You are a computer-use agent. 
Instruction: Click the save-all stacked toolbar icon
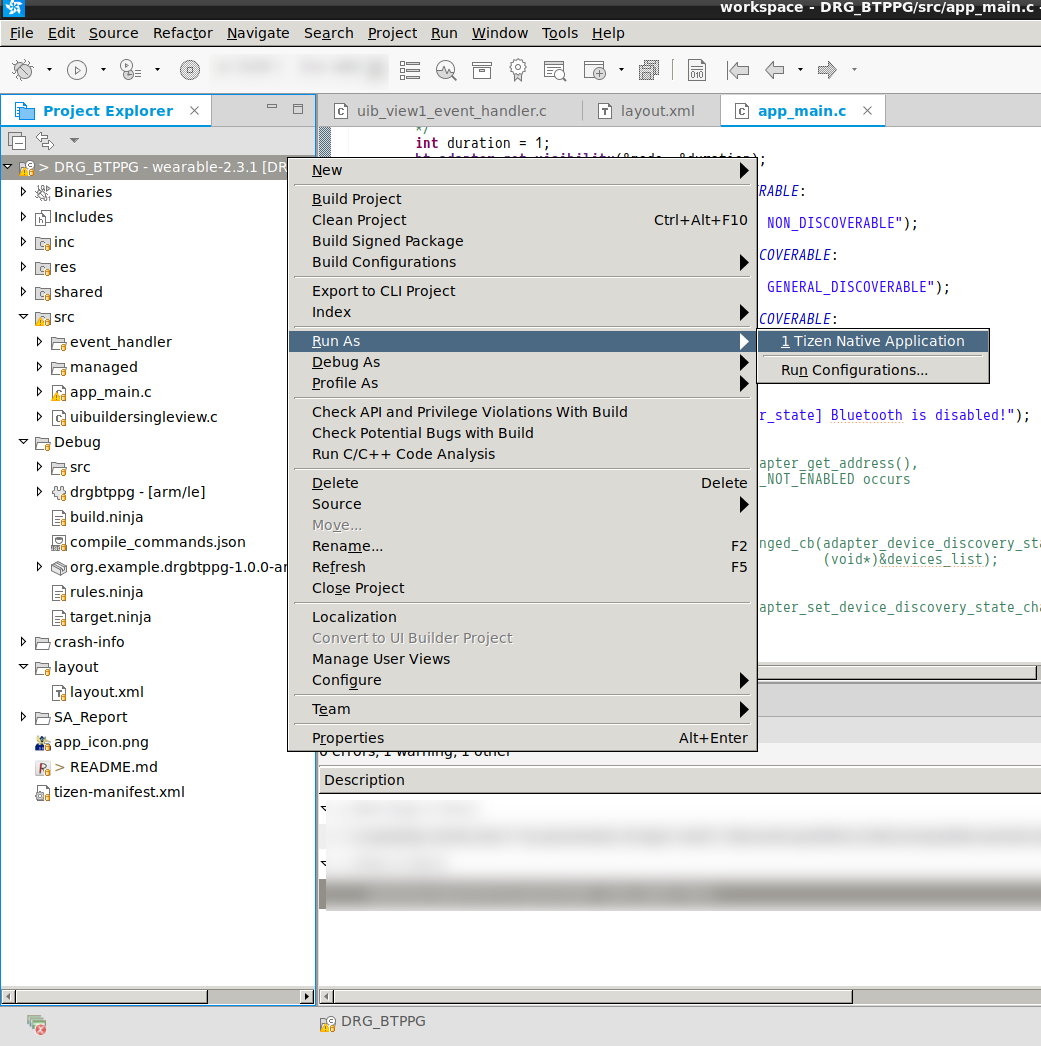click(x=648, y=70)
